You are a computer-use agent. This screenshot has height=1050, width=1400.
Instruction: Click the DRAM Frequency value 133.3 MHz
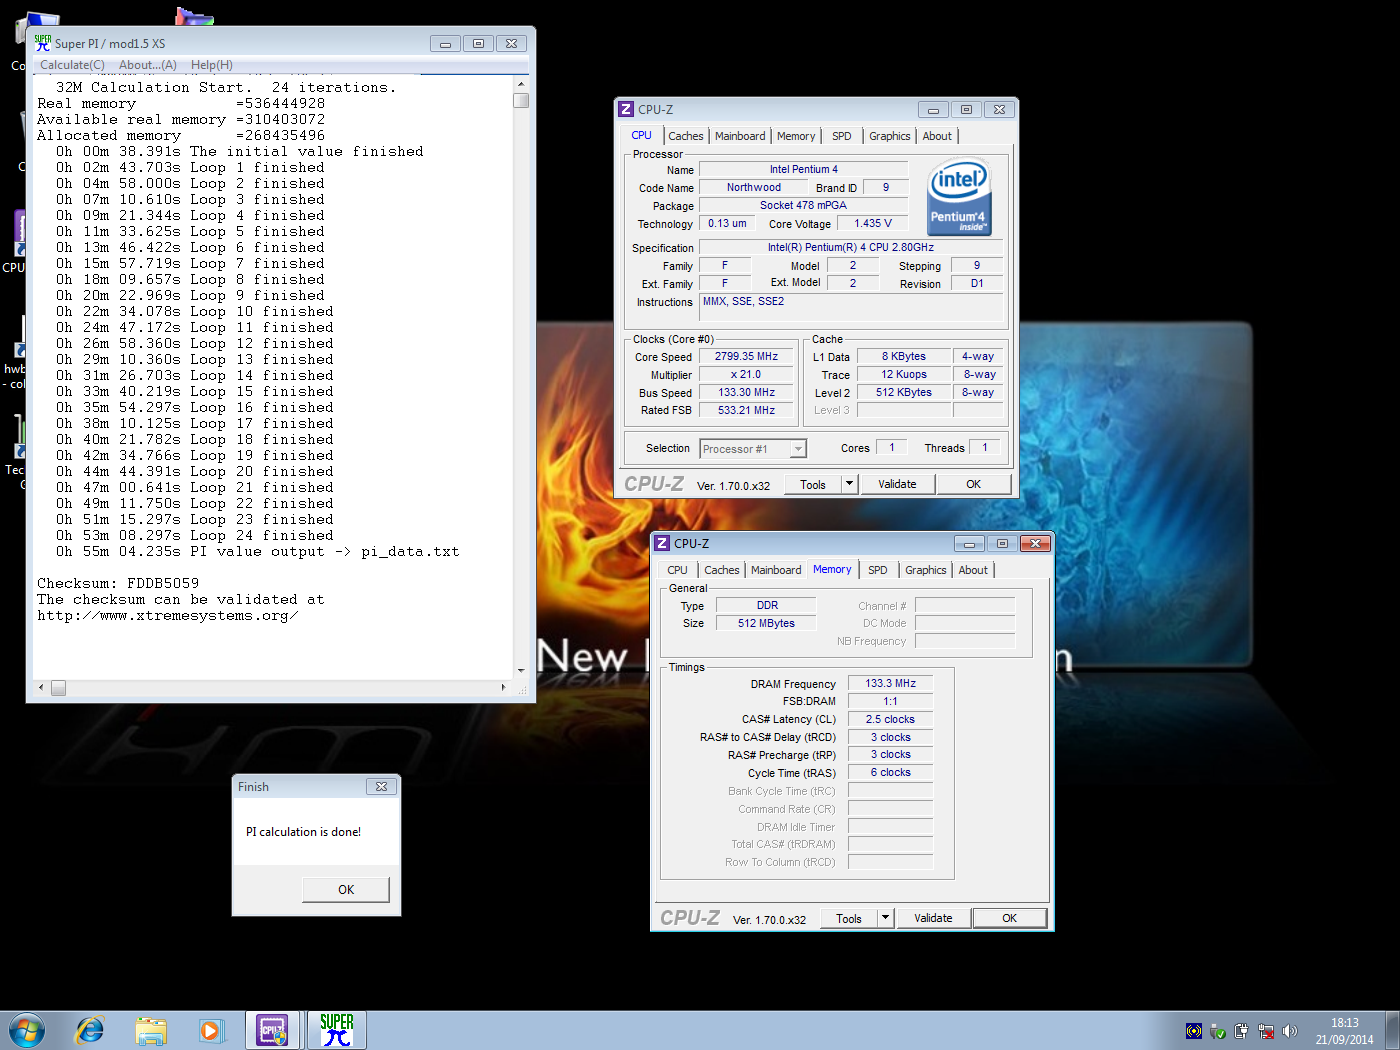point(891,683)
